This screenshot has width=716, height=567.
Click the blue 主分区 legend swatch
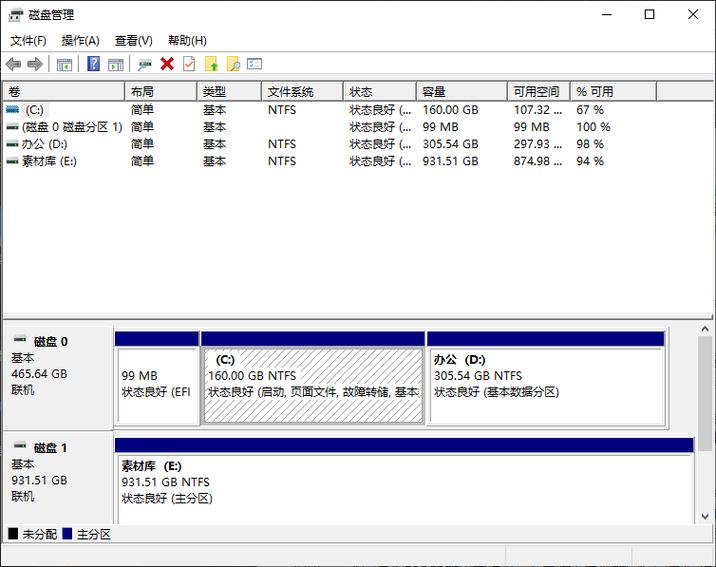(67, 534)
